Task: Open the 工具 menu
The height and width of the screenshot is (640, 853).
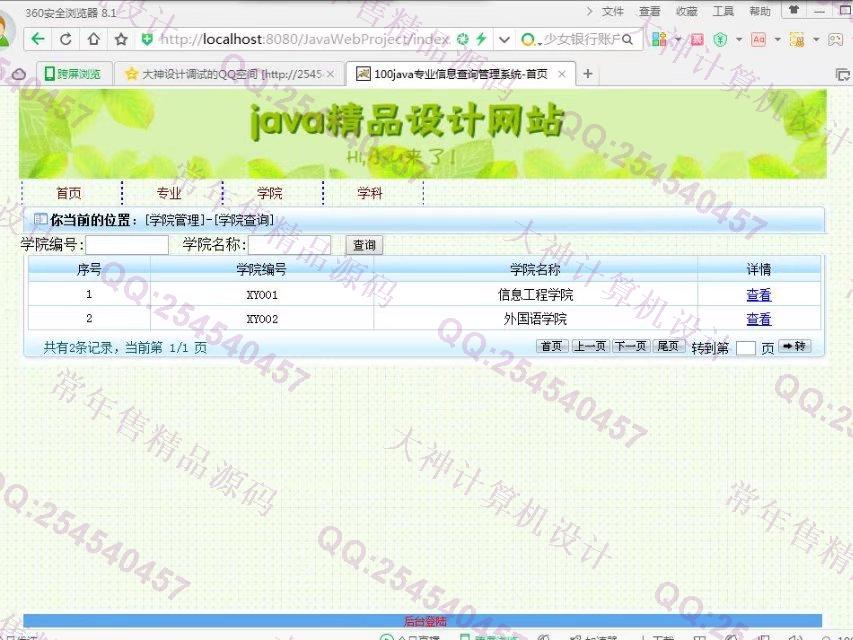Action: coord(723,11)
